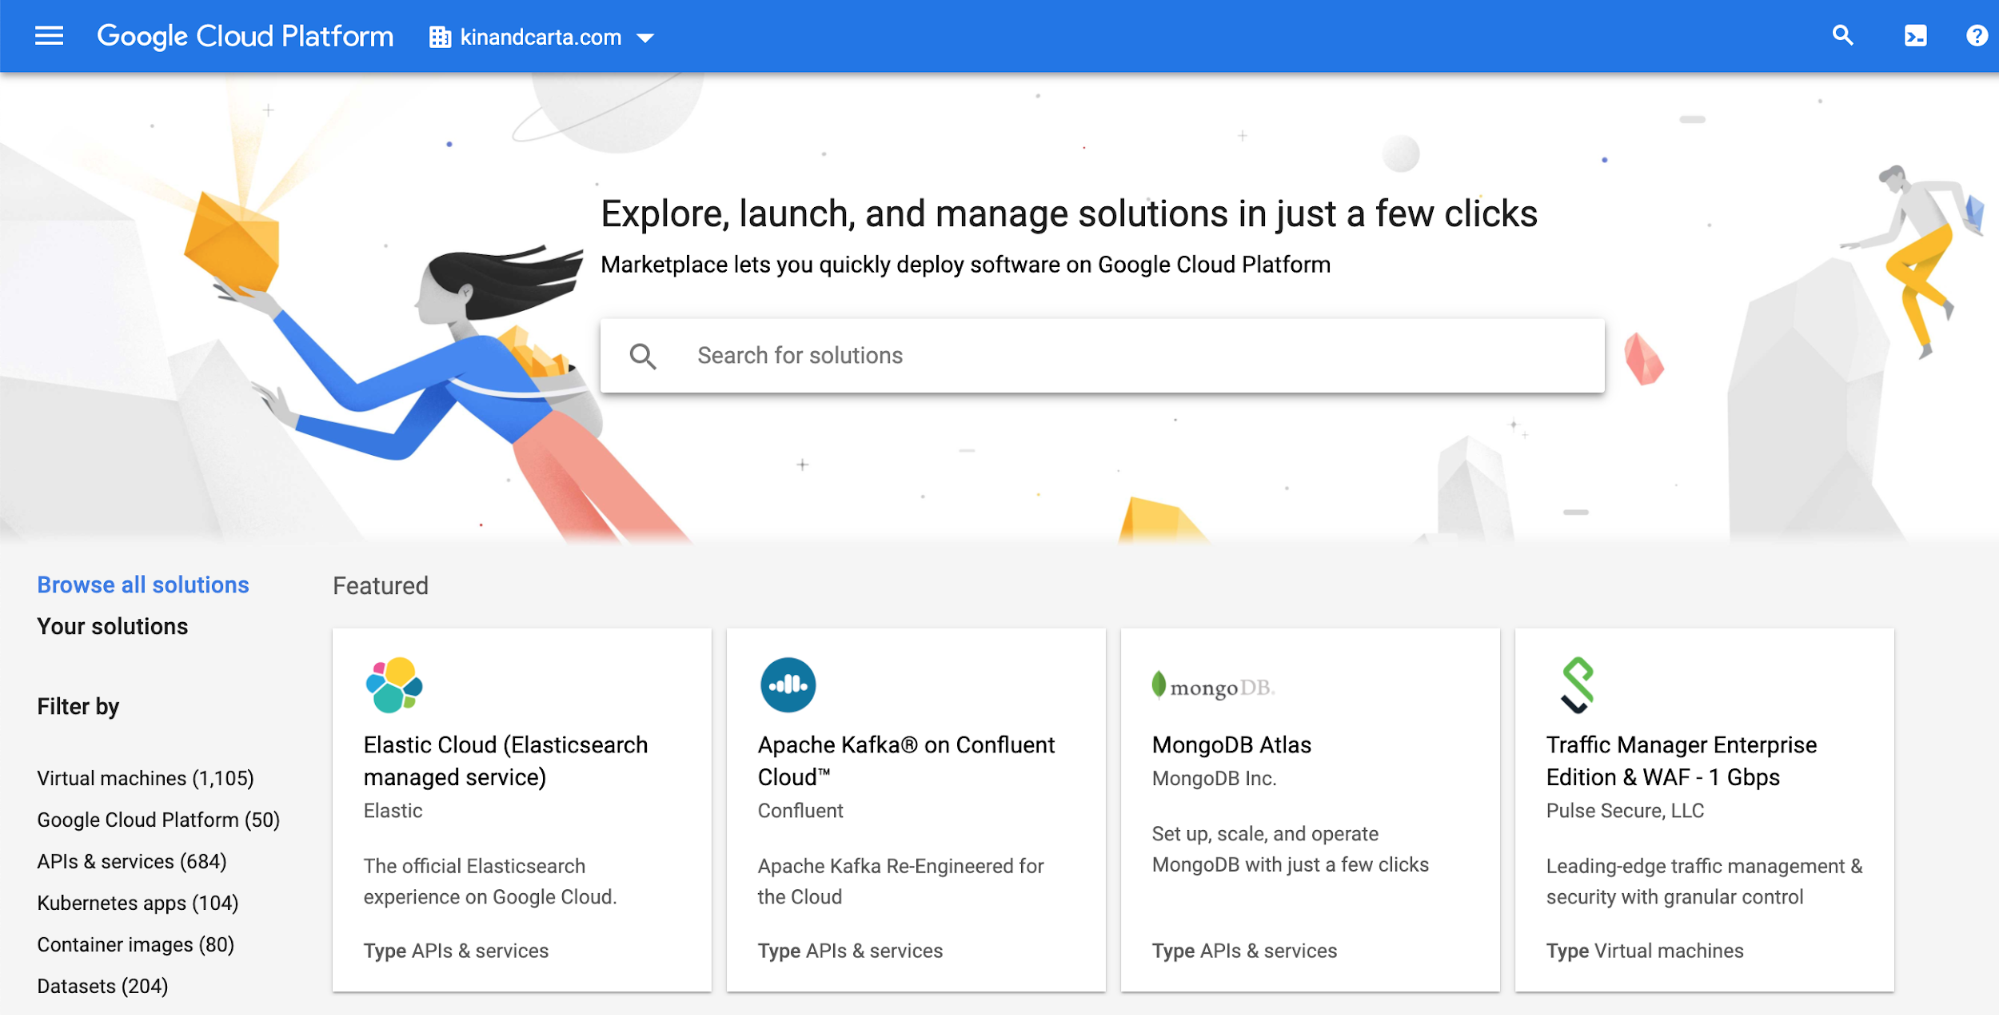1999x1015 pixels.
Task: Activate Cloud Shell icon
Action: (x=1915, y=37)
